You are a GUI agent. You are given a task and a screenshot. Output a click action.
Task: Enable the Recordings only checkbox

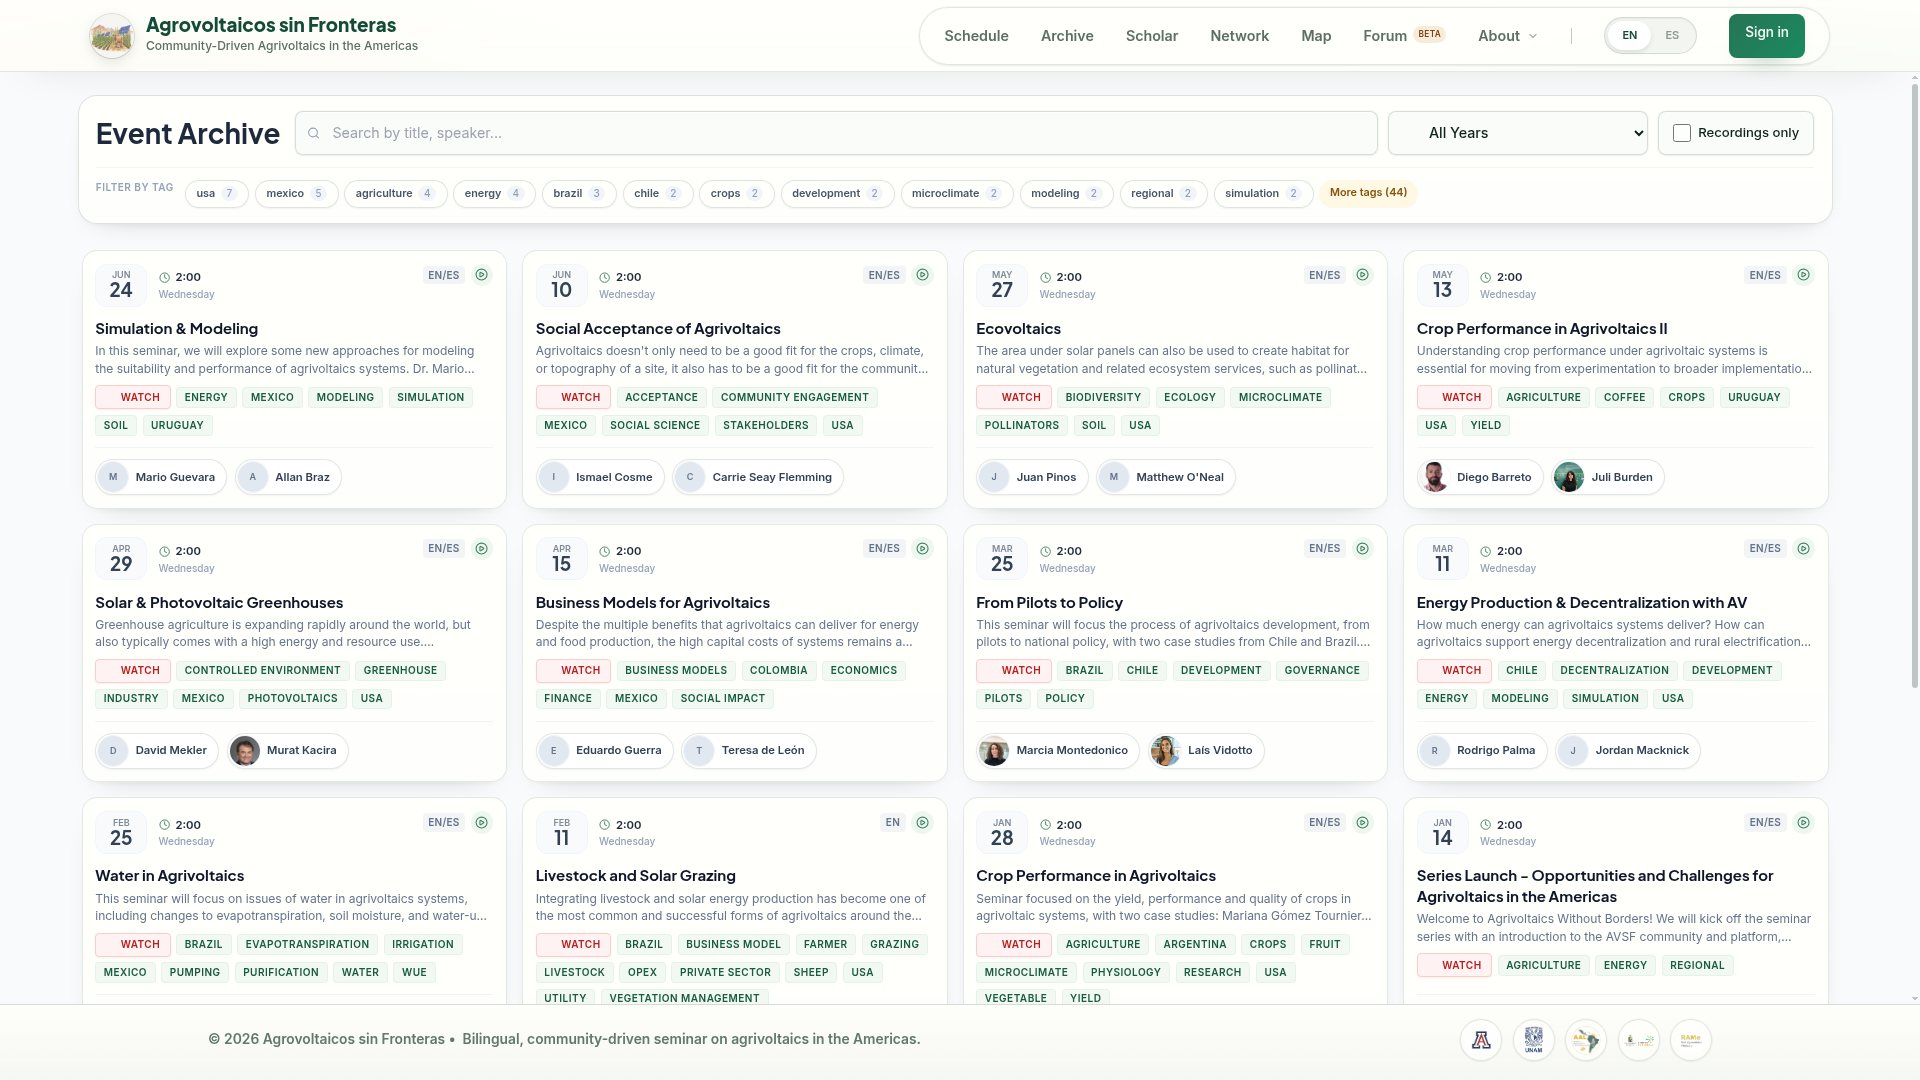click(1682, 133)
